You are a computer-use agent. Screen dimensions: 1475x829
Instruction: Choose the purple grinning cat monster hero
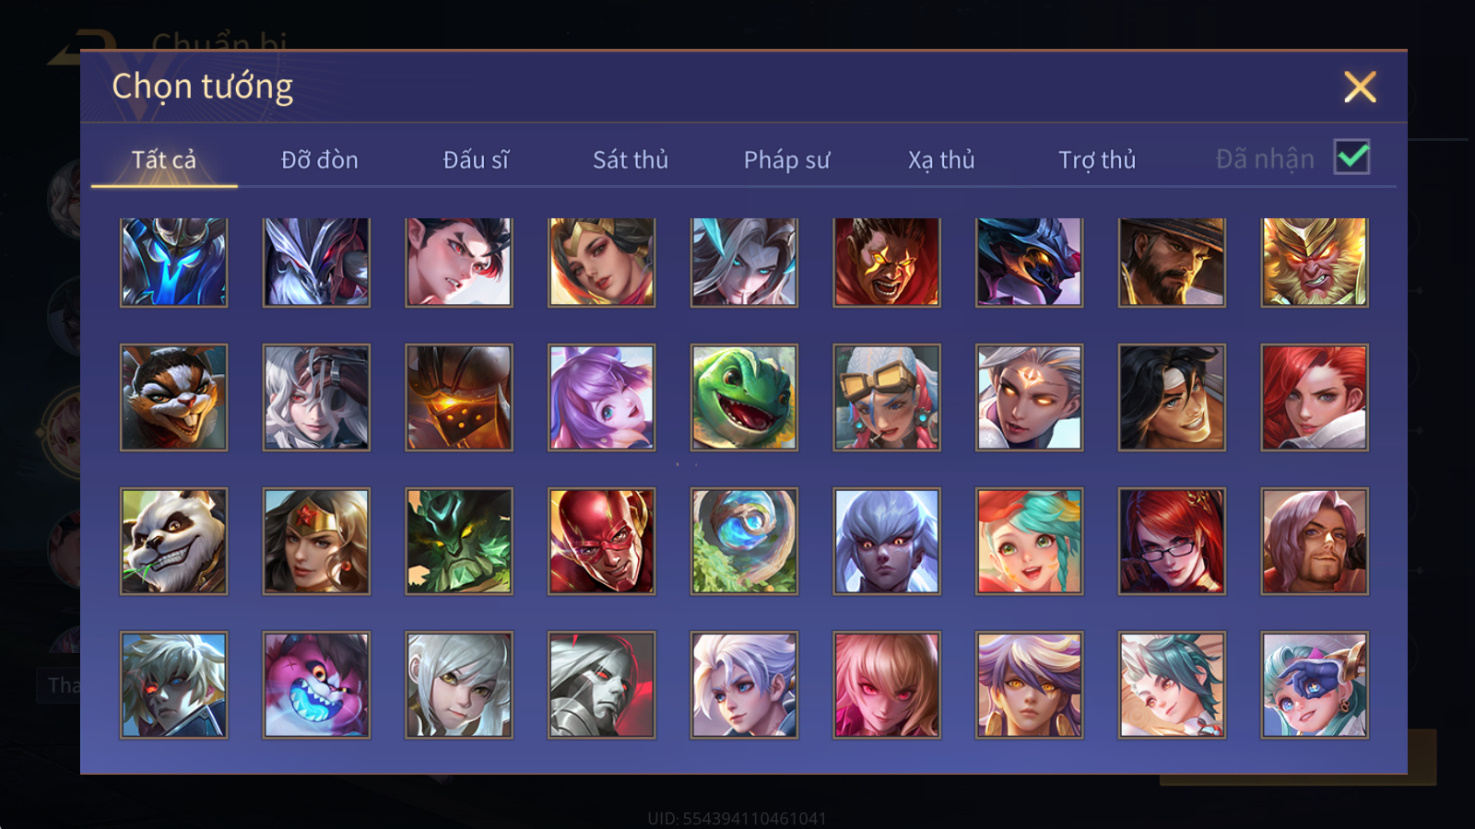(316, 685)
